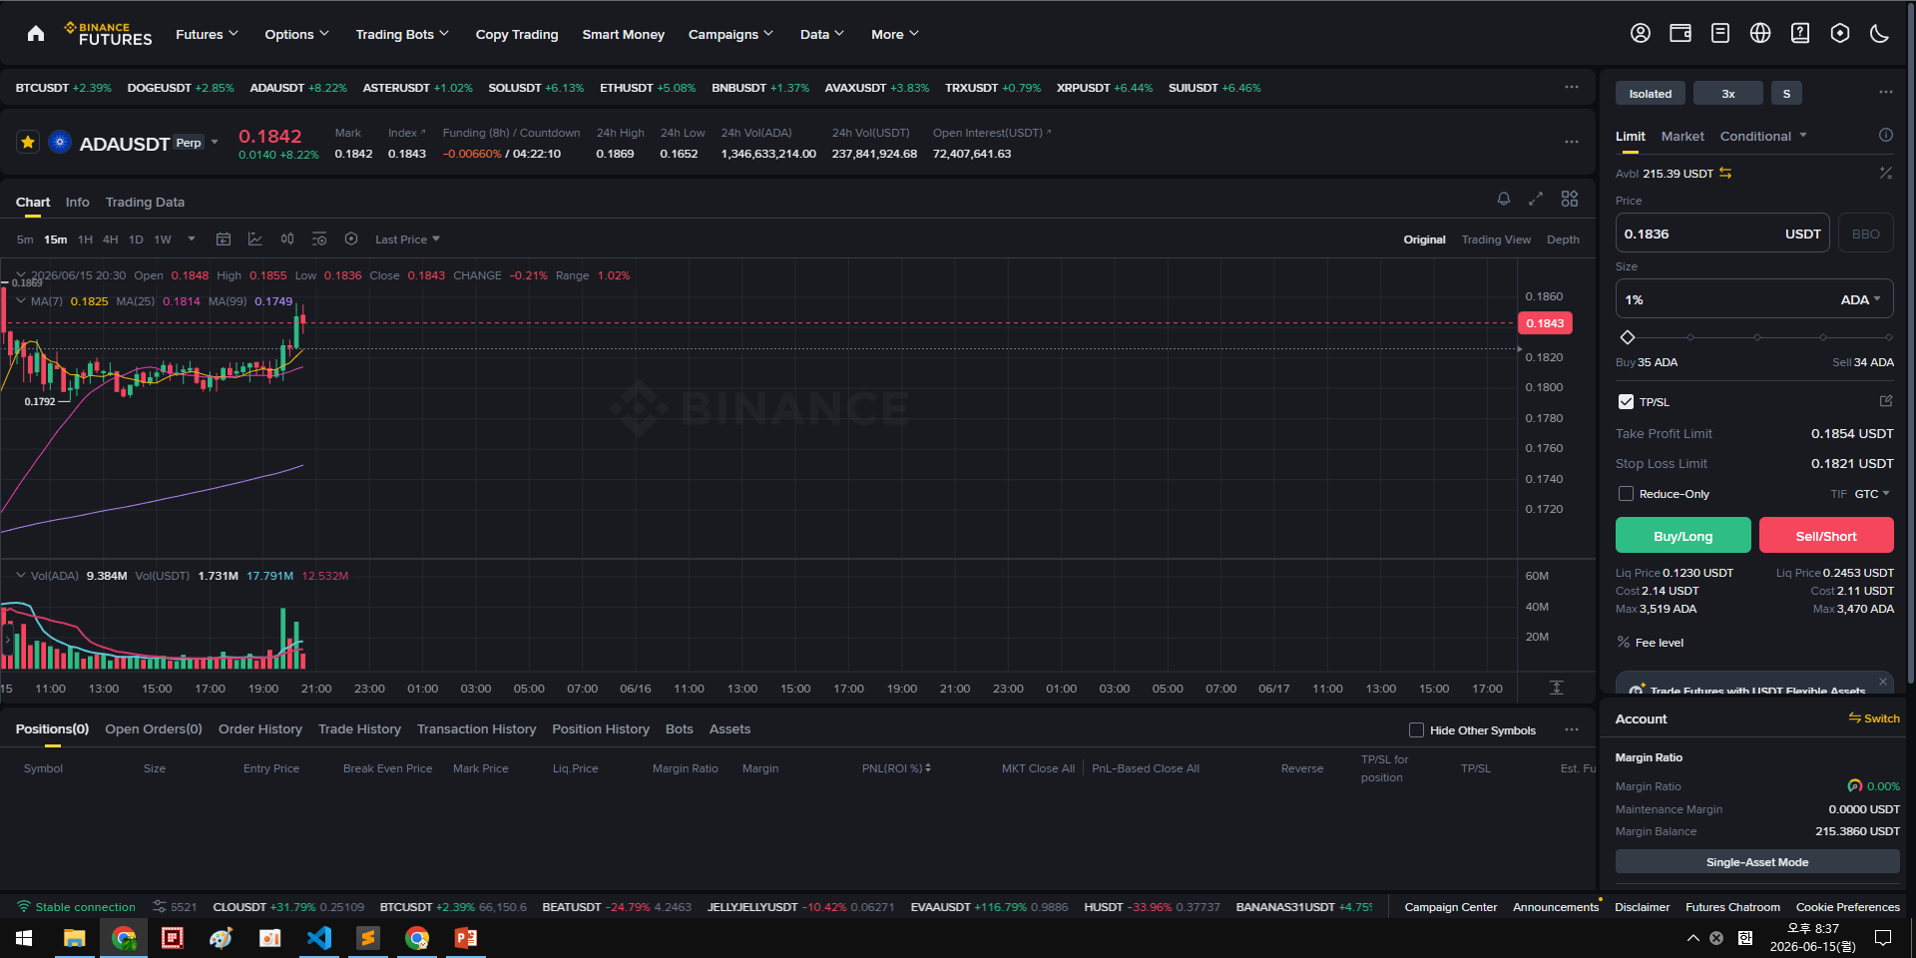This screenshot has height=958, width=1916.
Task: Open the Campaign Center link
Action: 1450,907
